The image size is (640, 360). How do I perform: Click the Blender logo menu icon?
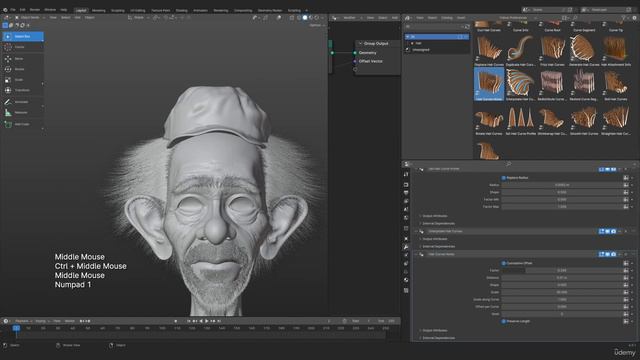coord(5,10)
